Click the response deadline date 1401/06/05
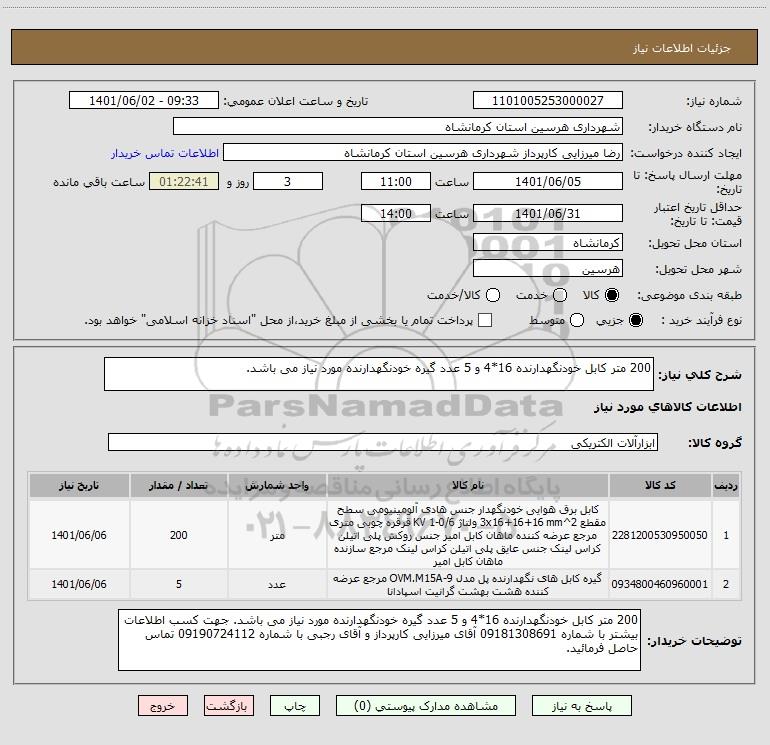The image size is (770, 745). point(548,181)
